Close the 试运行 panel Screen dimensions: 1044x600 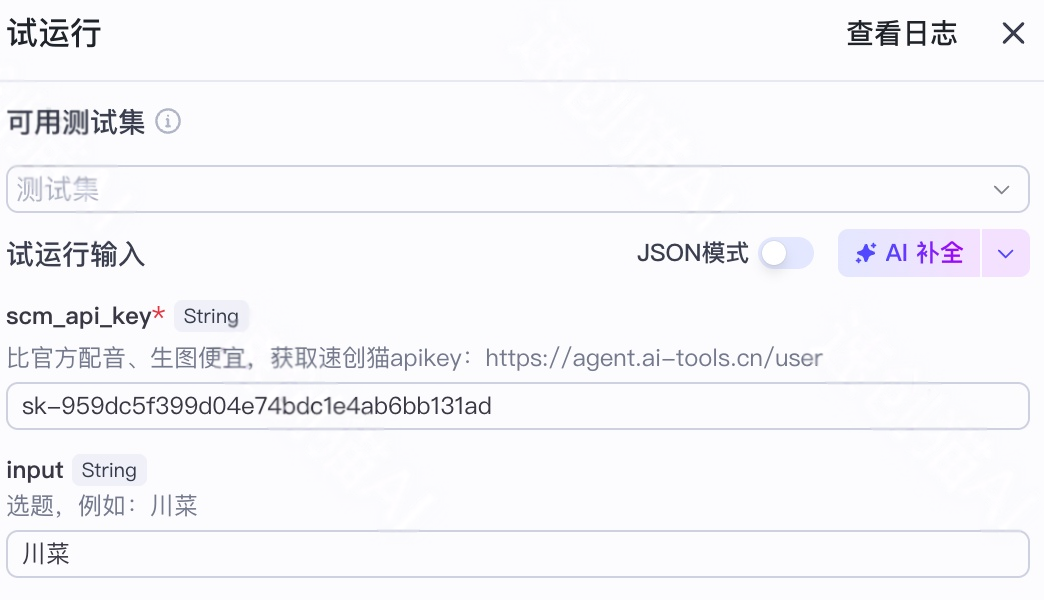point(1013,34)
